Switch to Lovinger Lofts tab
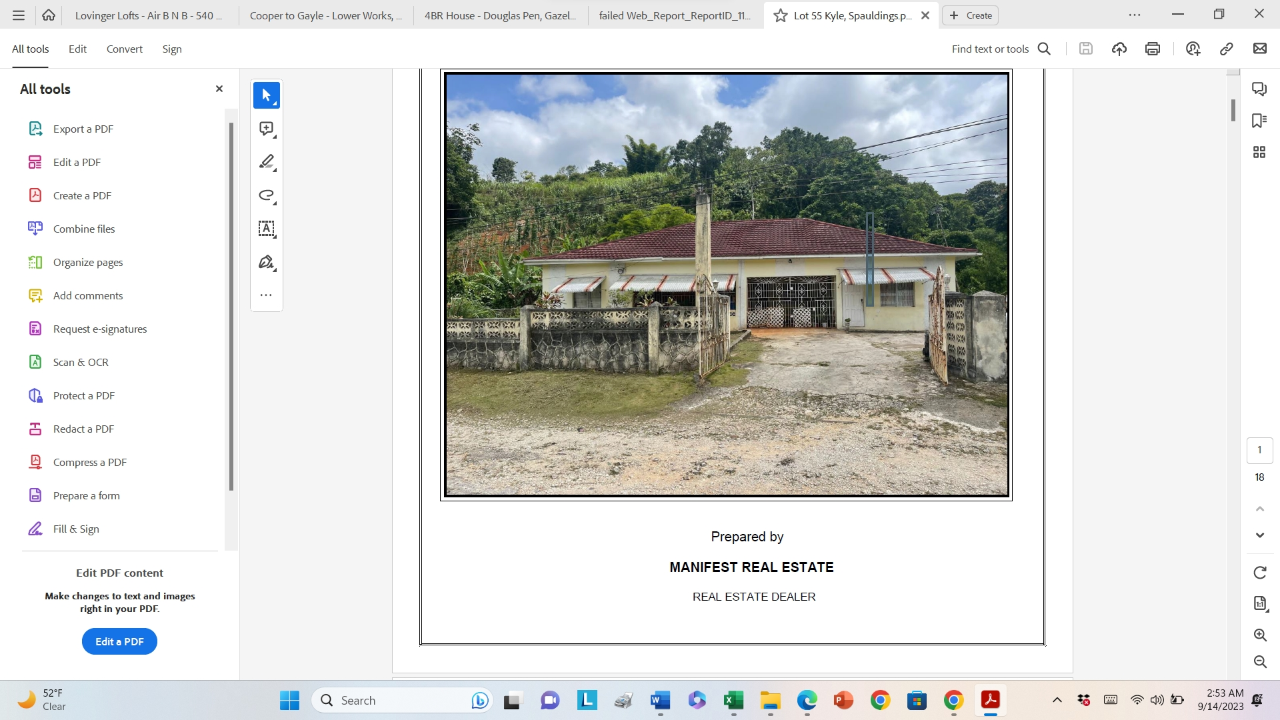Viewport: 1280px width, 720px height. [x=149, y=15]
